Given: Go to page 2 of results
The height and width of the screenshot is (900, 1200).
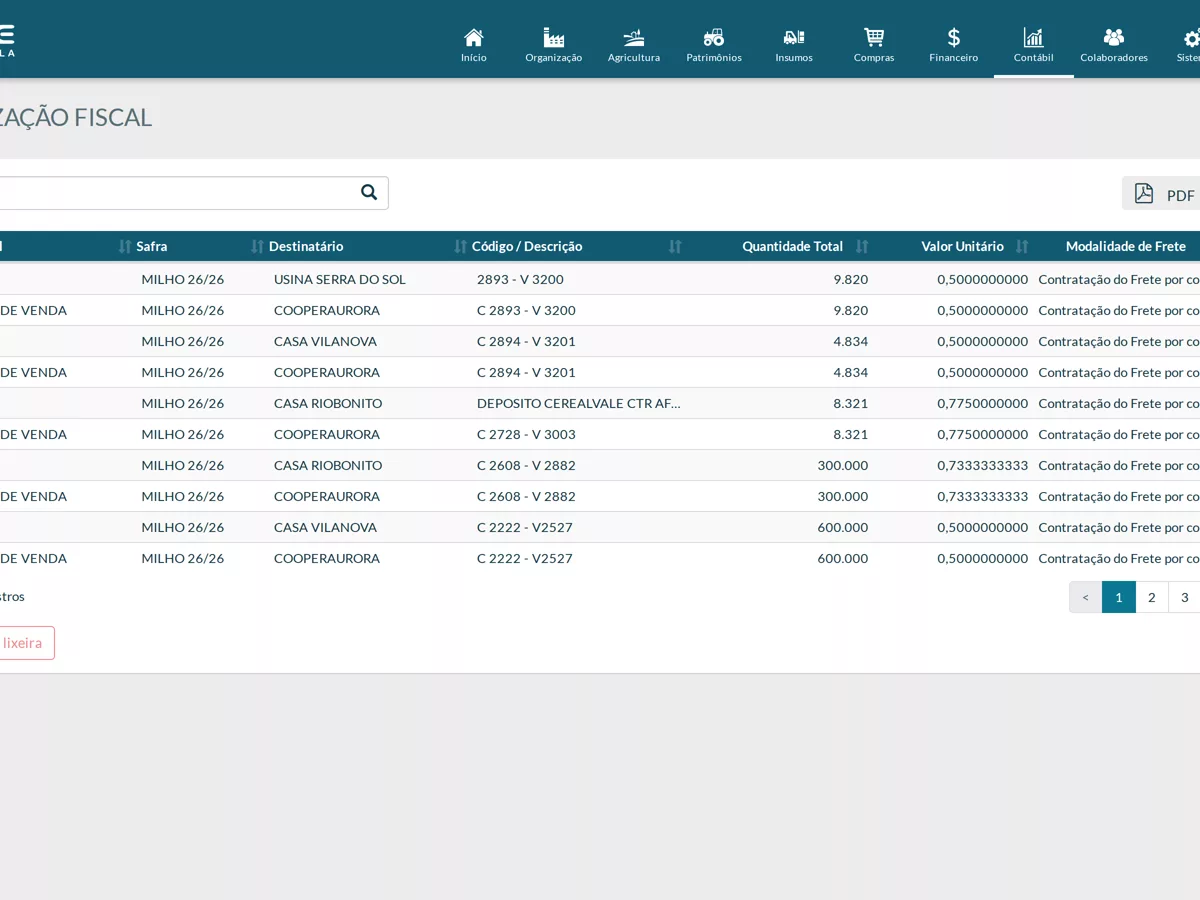Looking at the screenshot, I should [x=1152, y=597].
